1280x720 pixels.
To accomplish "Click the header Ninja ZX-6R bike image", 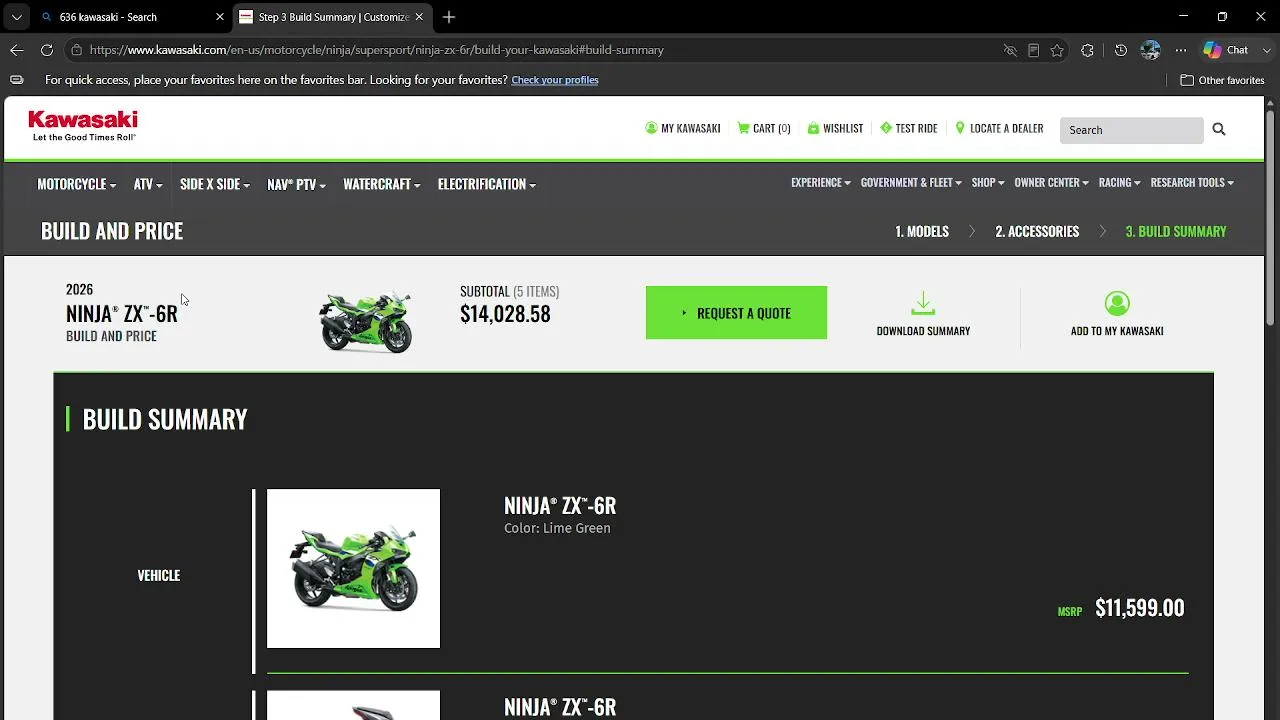I will [x=365, y=321].
